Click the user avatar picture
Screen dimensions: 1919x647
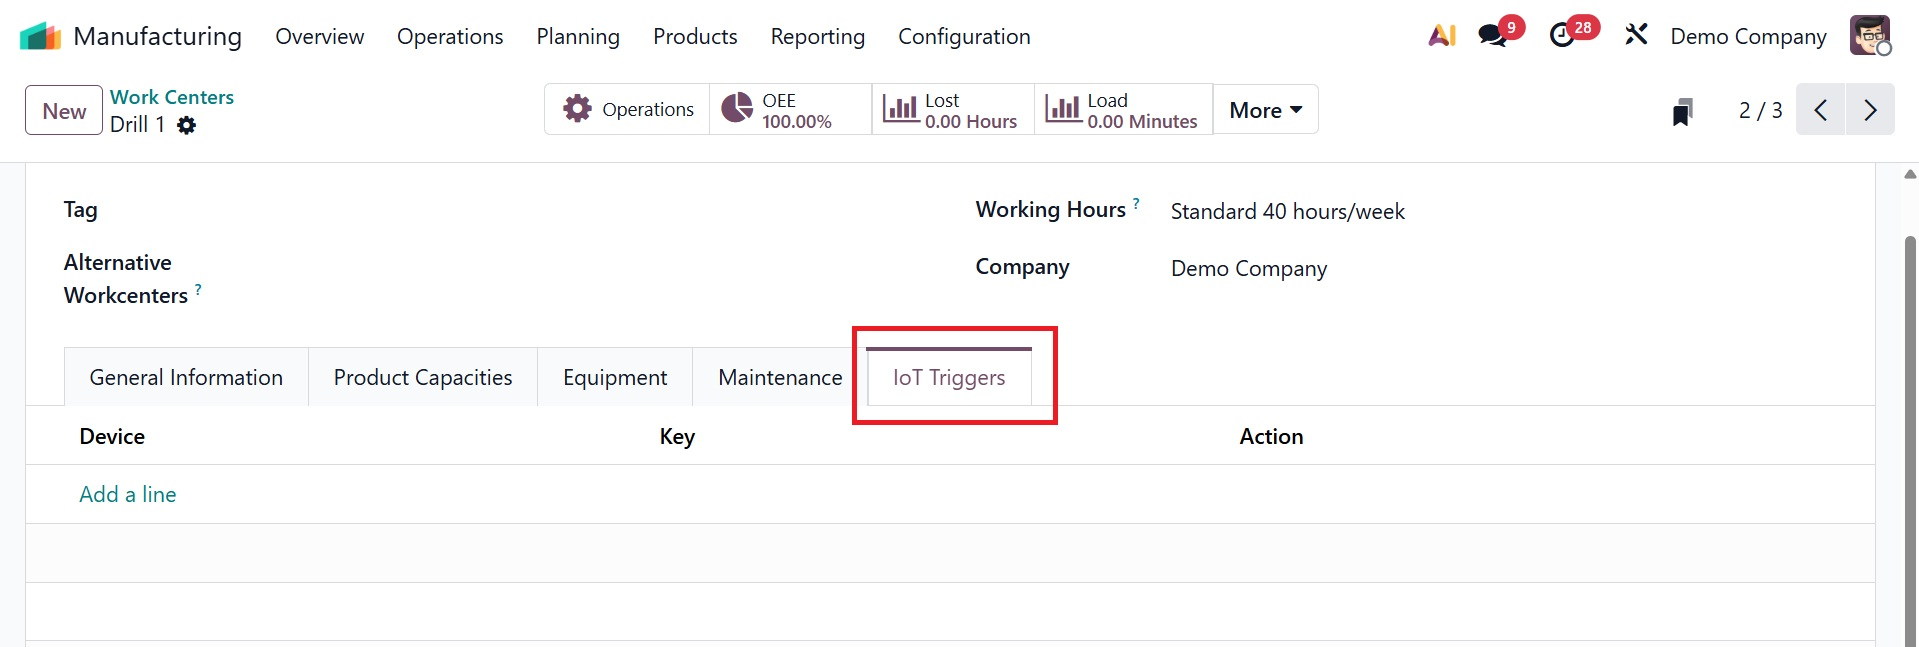coord(1869,36)
